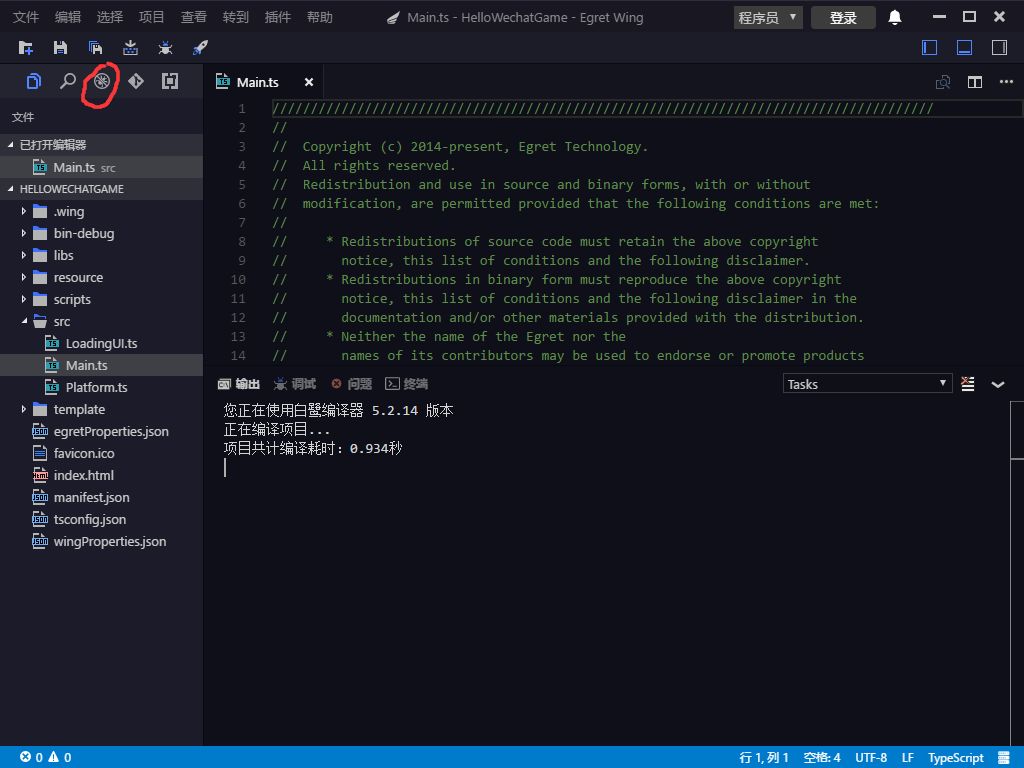Image resolution: width=1024 pixels, height=768 pixels.
Task: Expand the .wing folder
Action: click(24, 211)
